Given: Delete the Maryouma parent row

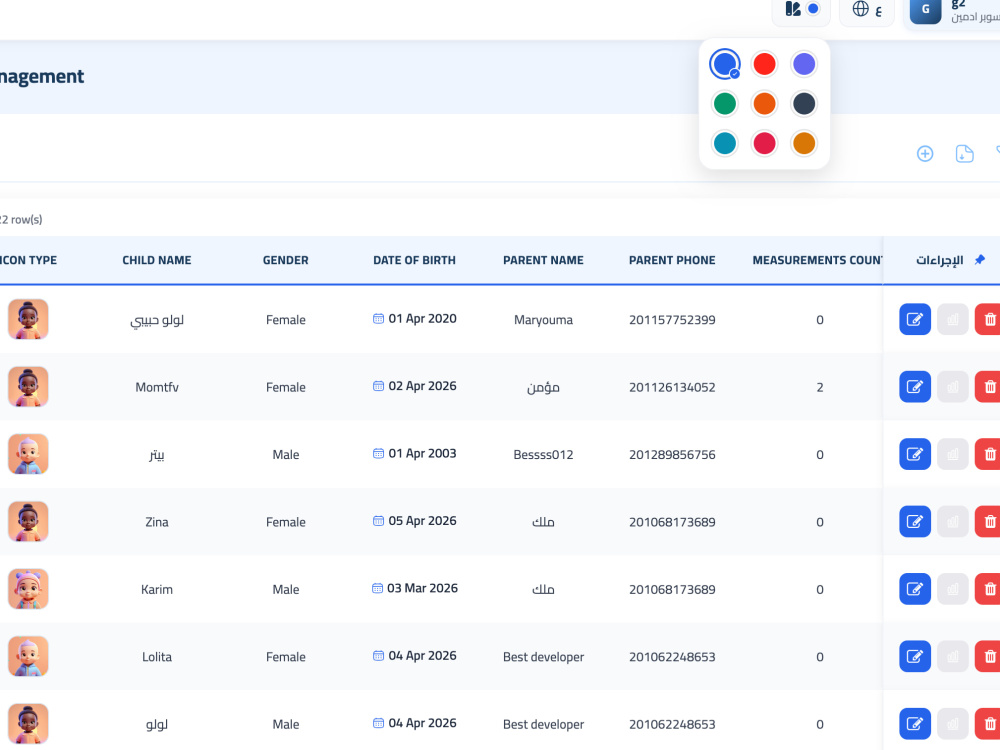Looking at the screenshot, I should (988, 320).
